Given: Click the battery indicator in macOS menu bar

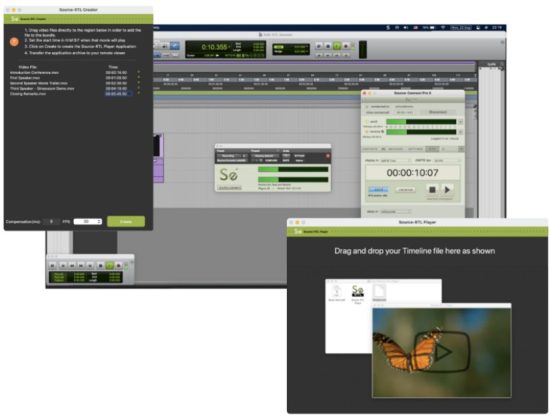Looking at the screenshot, I should pos(429,27).
